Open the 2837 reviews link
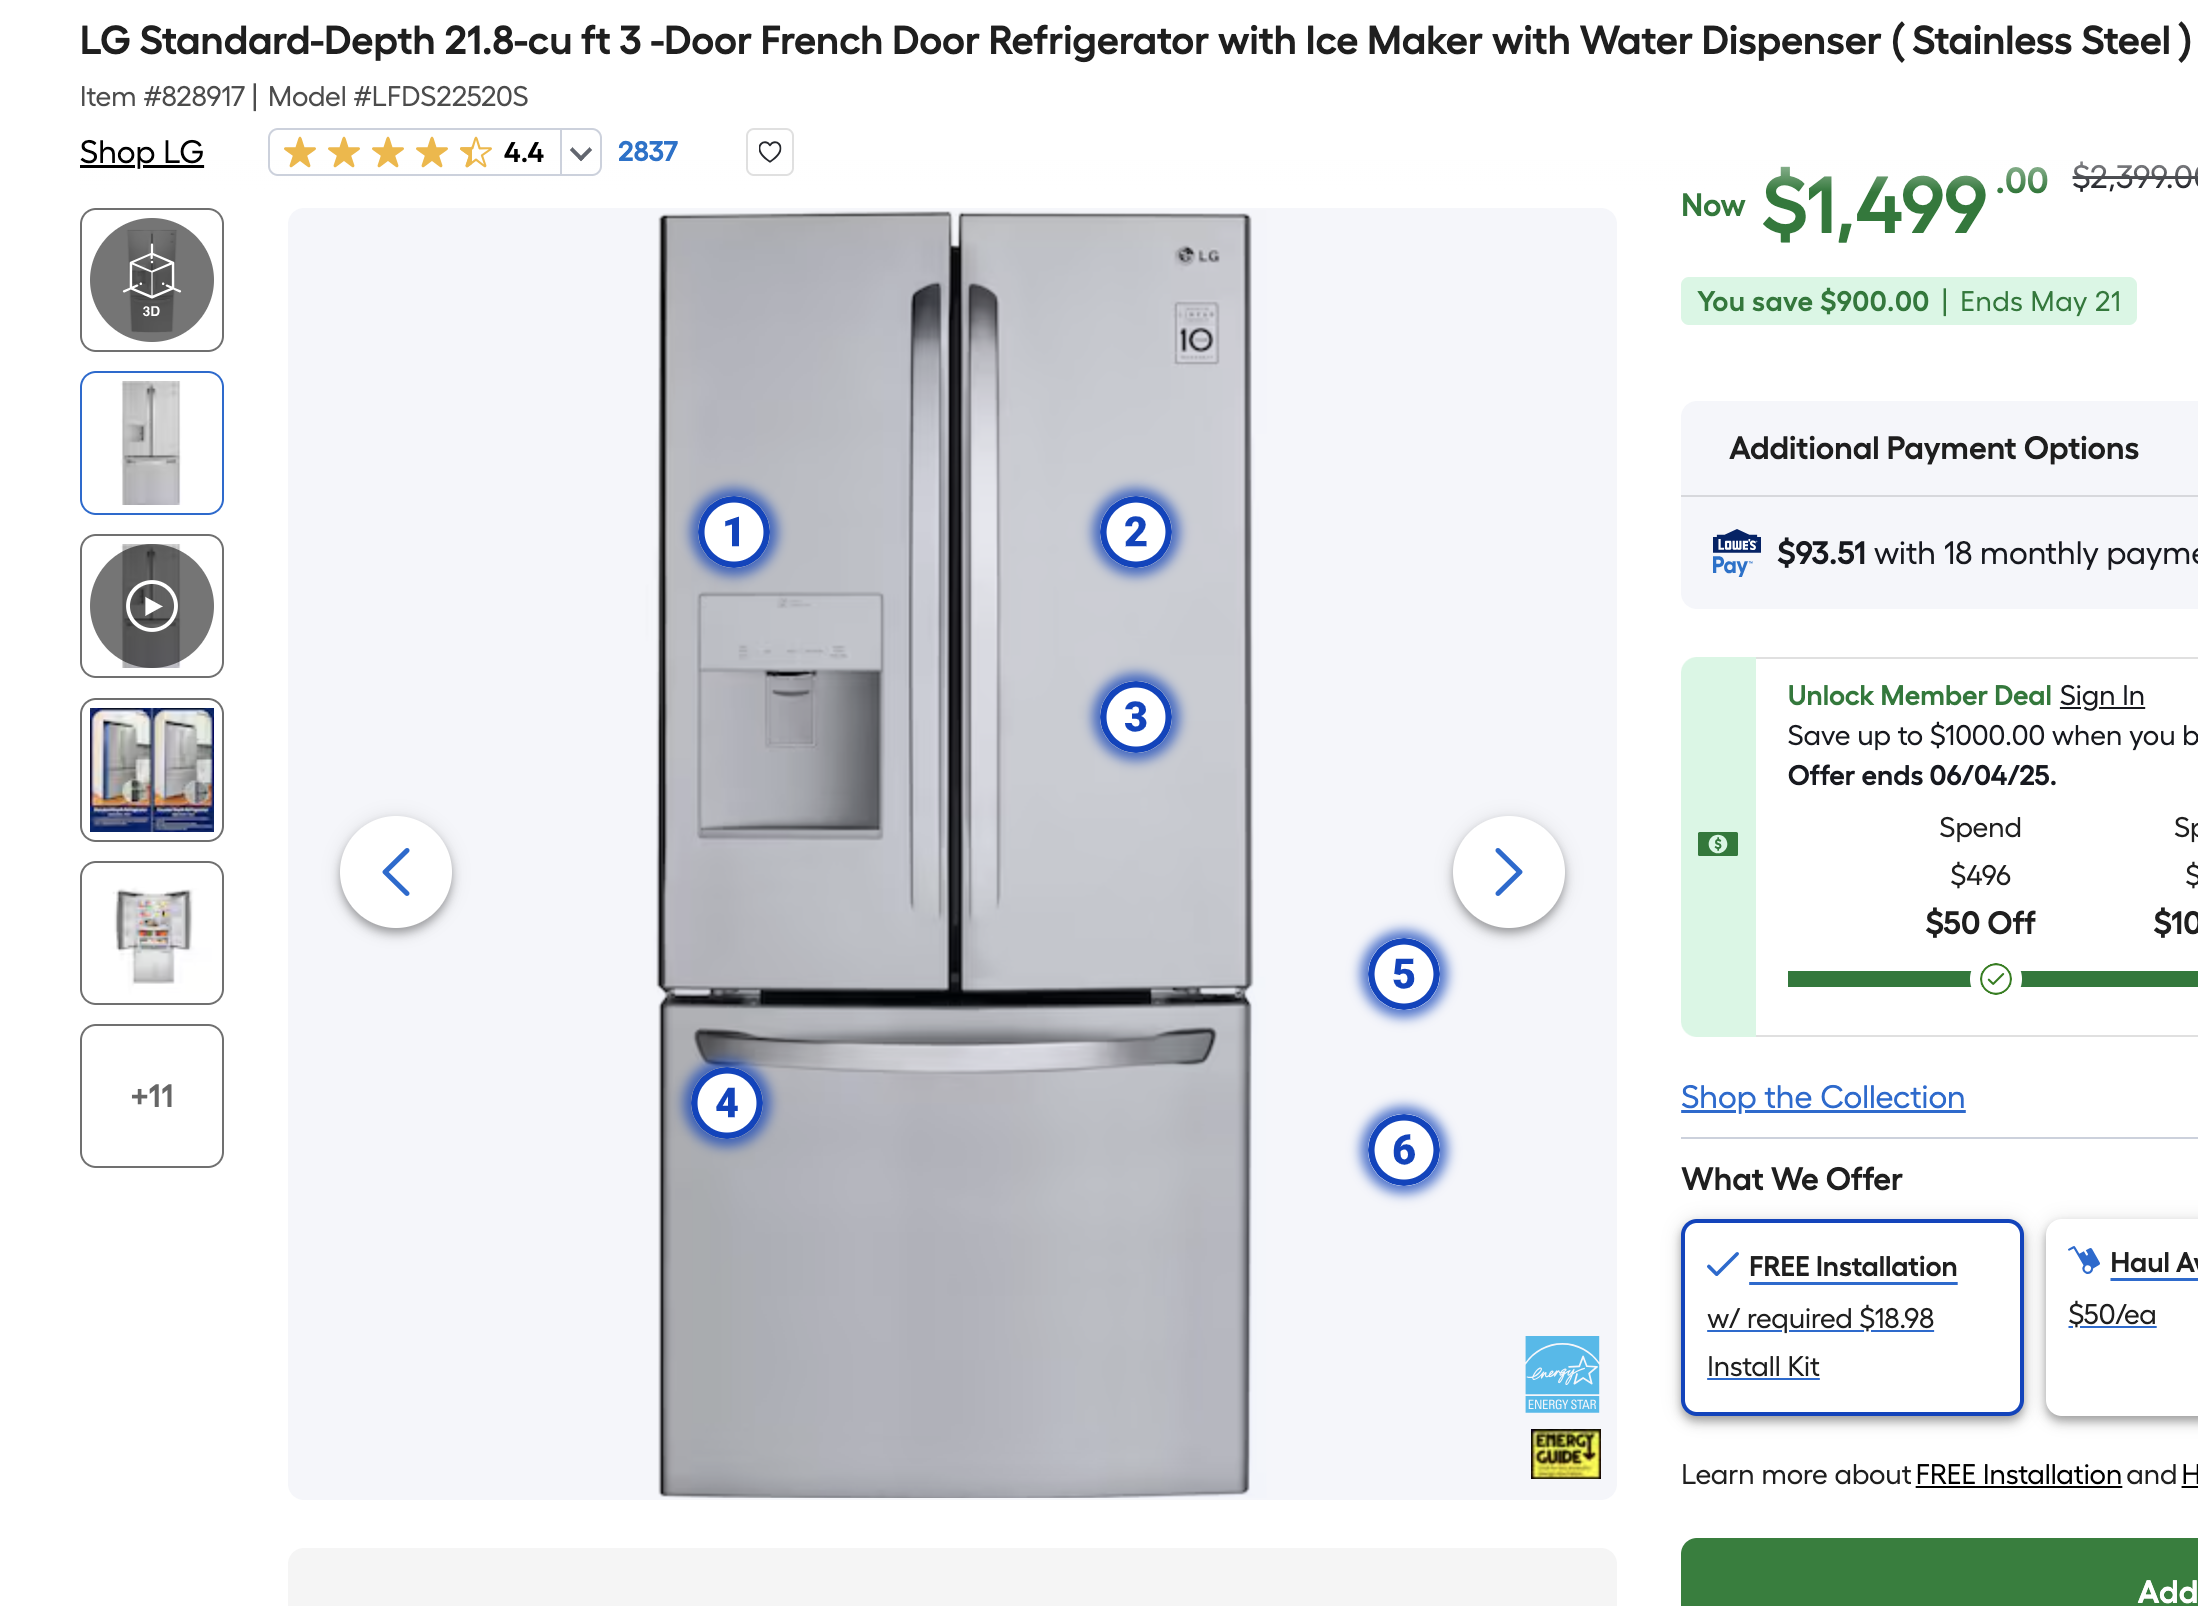Screen dimensions: 2198x1606 point(647,152)
